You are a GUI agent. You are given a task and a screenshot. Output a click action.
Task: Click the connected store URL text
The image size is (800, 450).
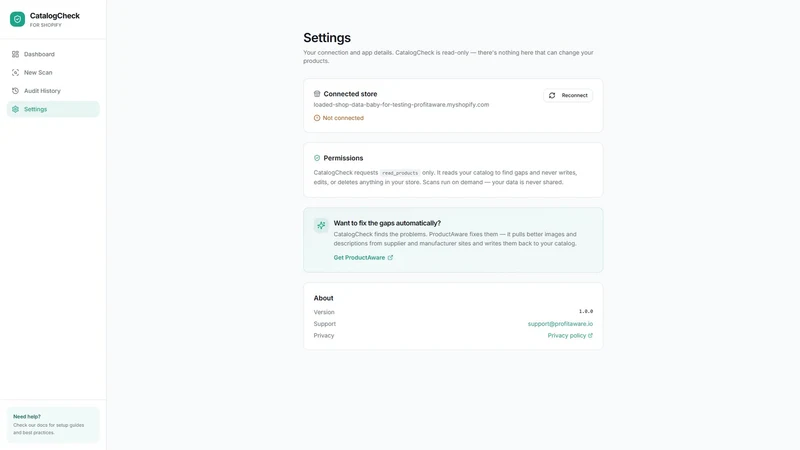[401, 105]
